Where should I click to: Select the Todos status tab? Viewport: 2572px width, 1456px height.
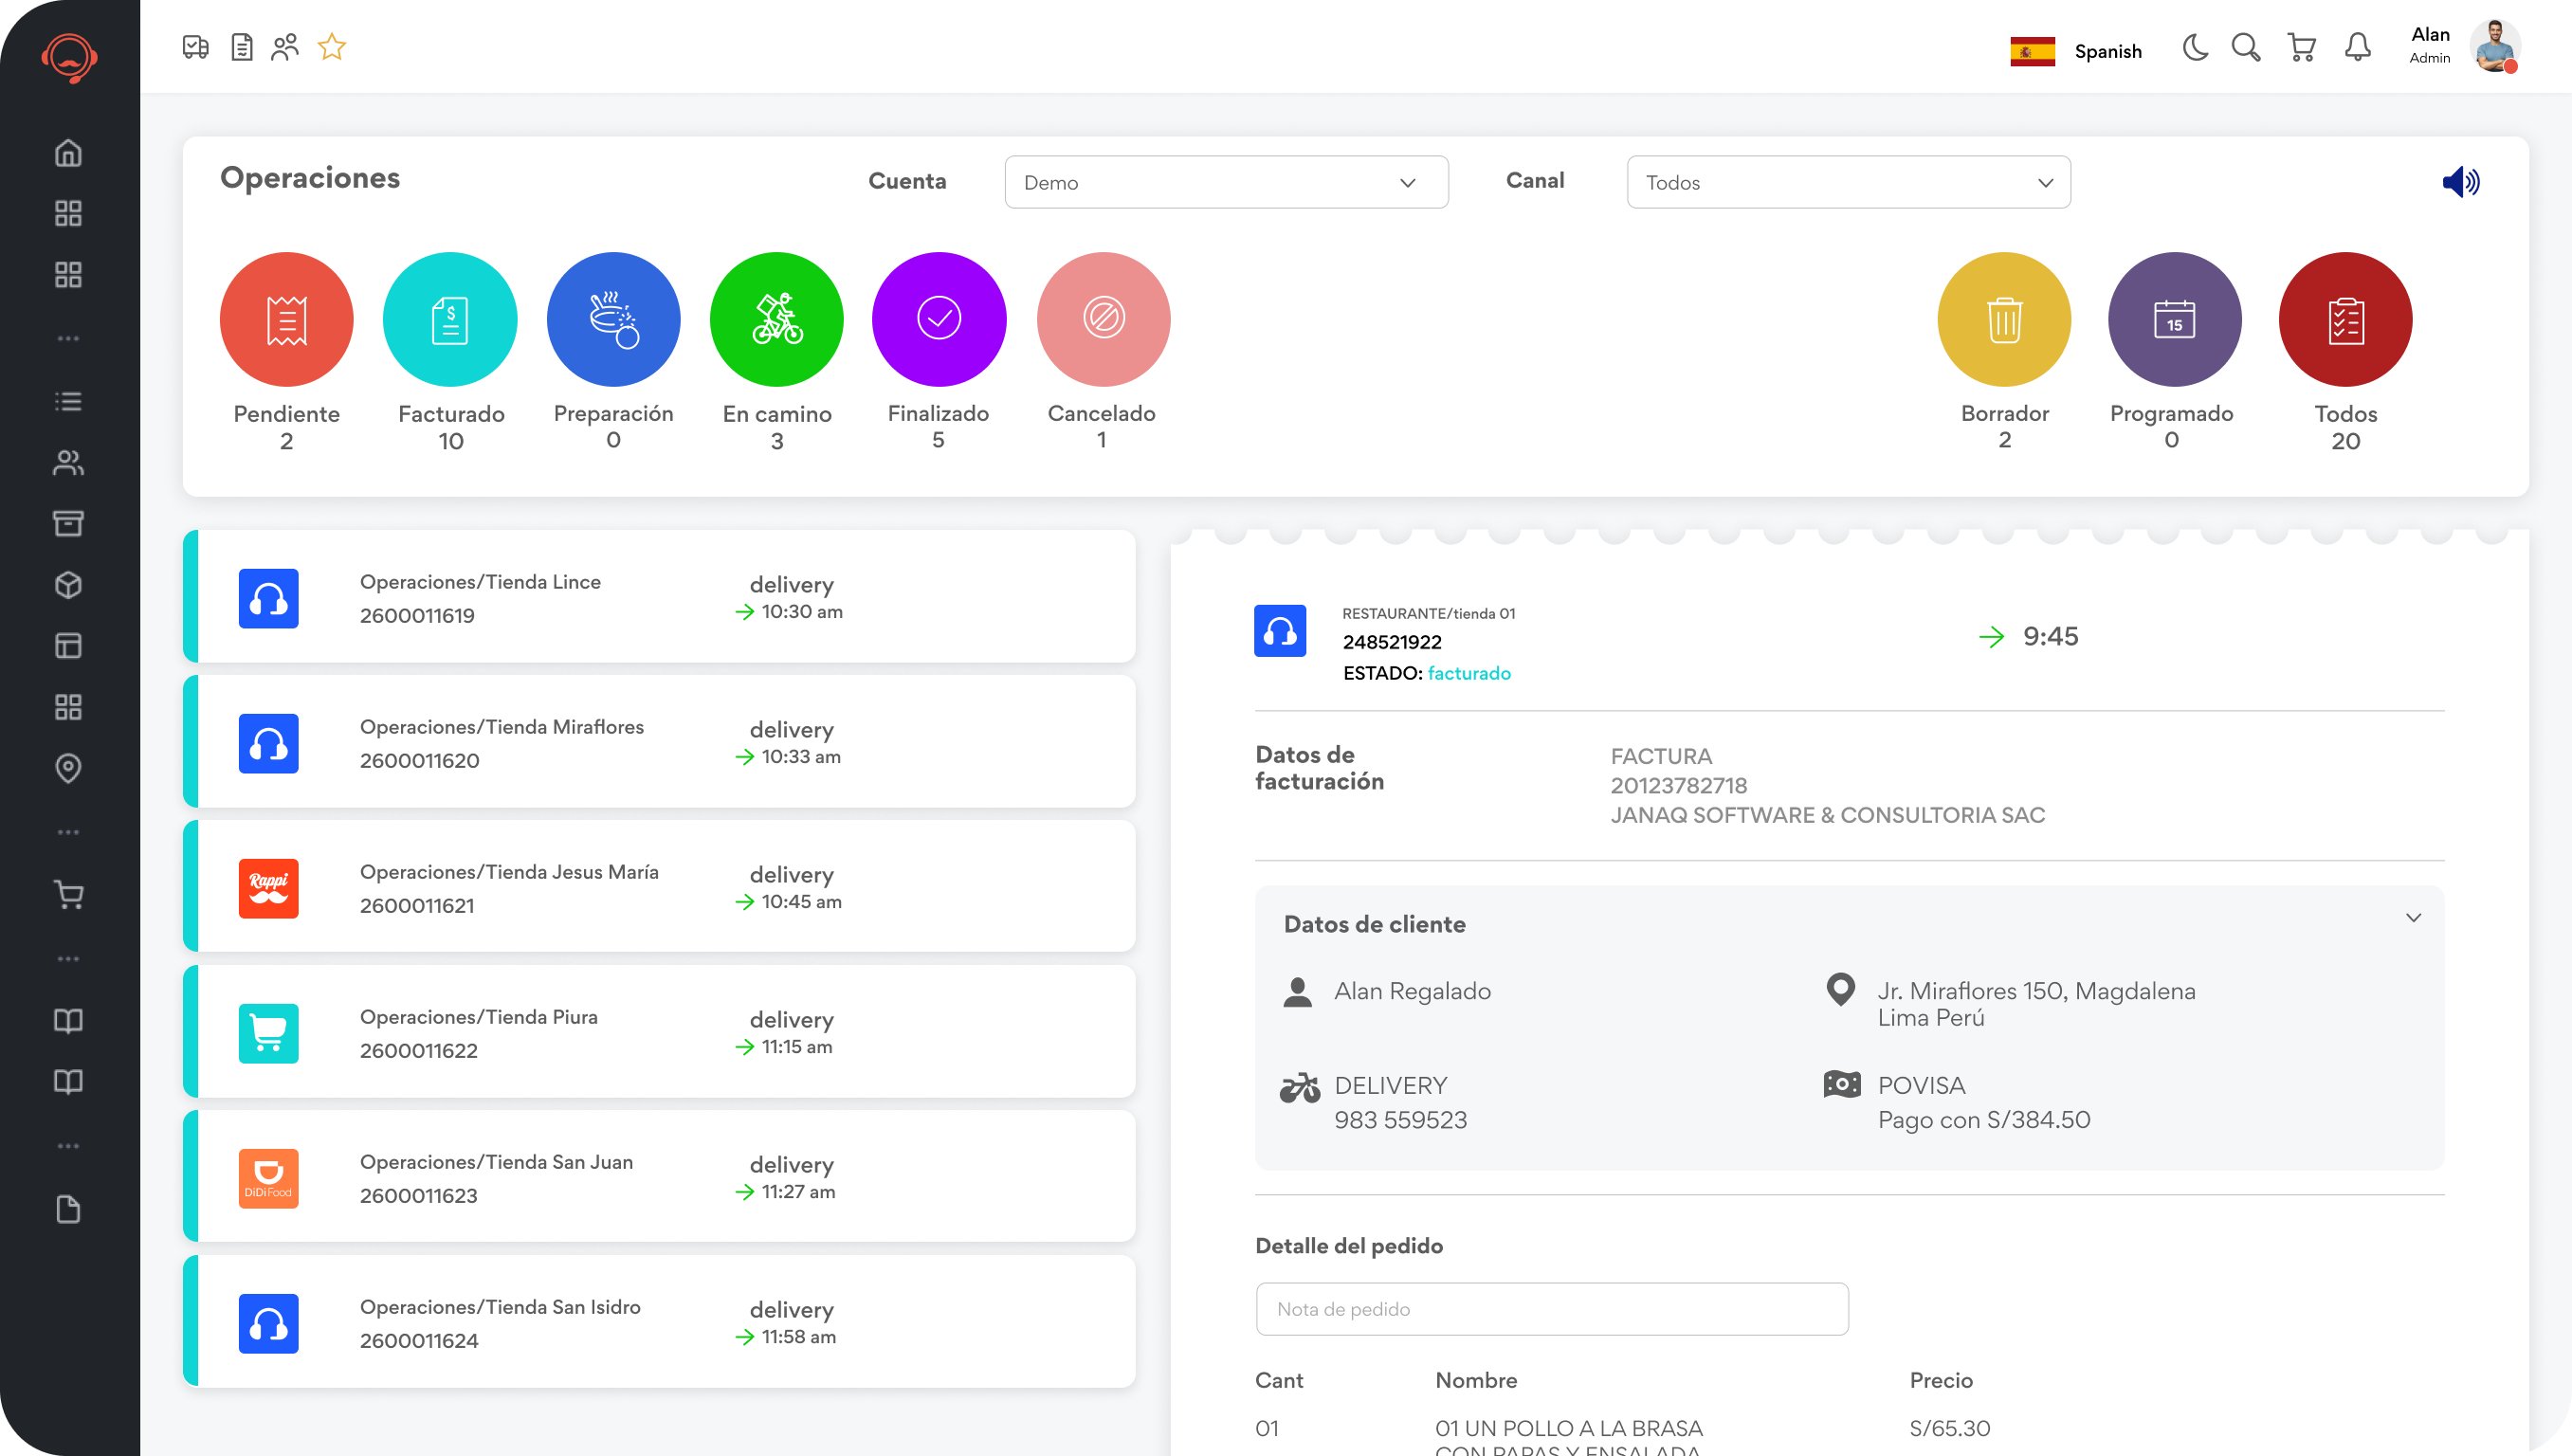click(x=2345, y=319)
